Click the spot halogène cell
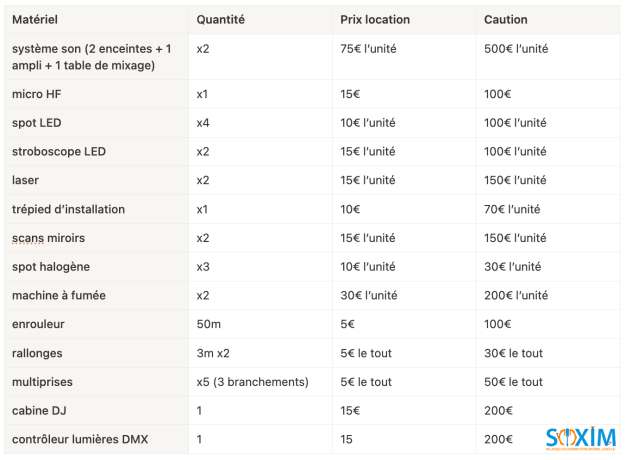This screenshot has height=460, width=625. click(x=51, y=268)
